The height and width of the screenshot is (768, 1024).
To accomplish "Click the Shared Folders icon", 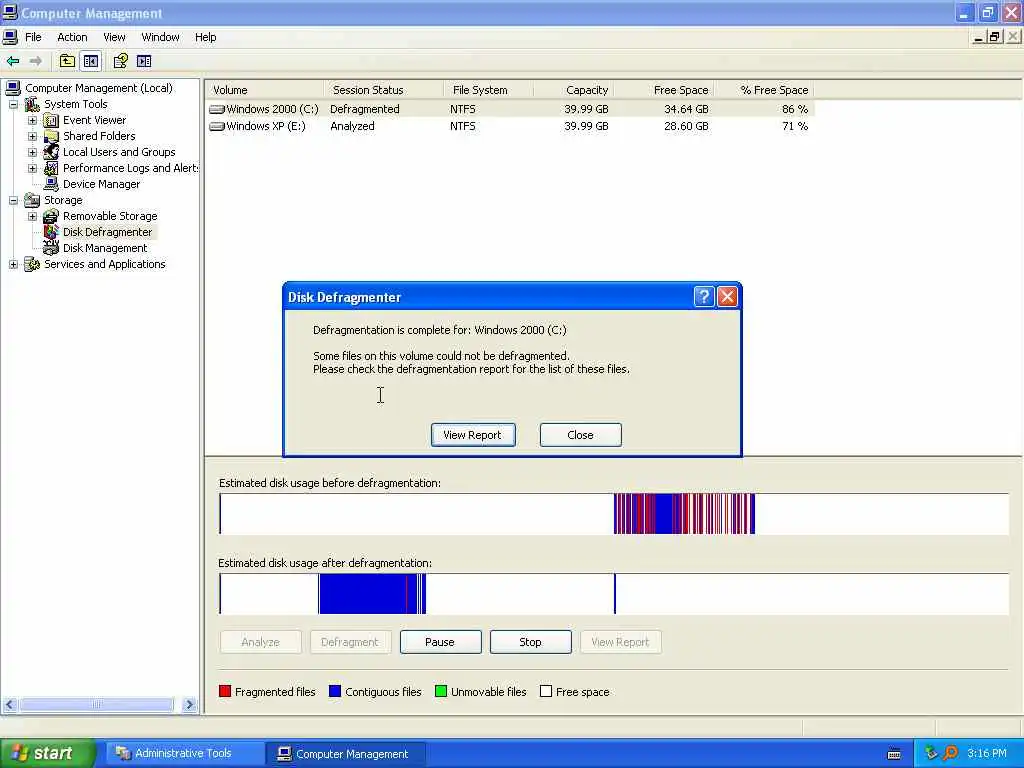I will [x=51, y=136].
